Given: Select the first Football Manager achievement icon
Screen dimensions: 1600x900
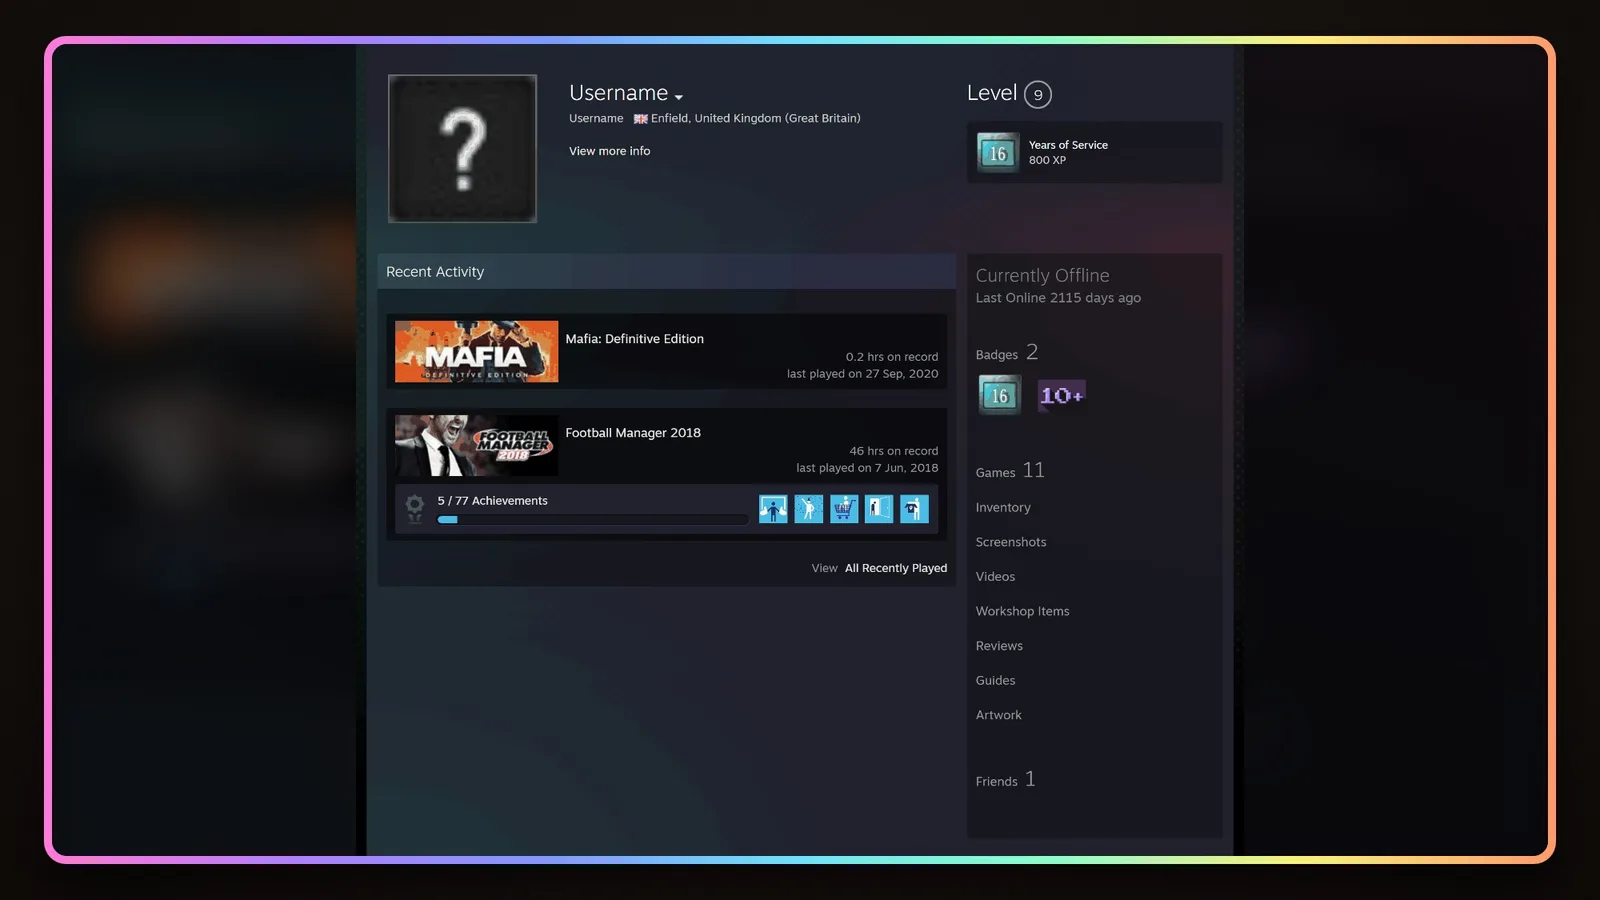Looking at the screenshot, I should click(773, 509).
